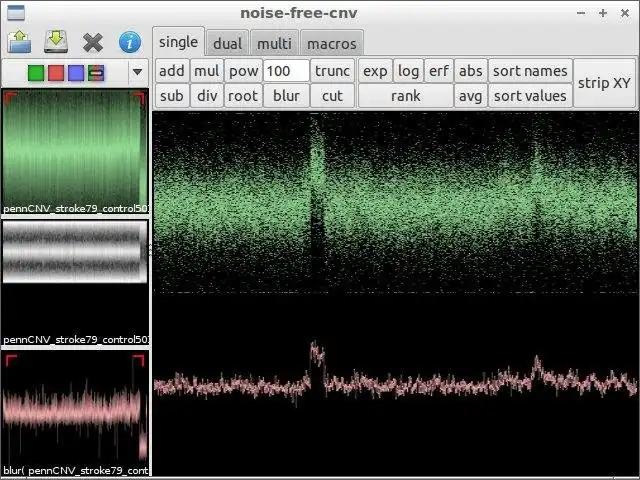Viewport: 640px width, 480px height.
Task: Click the add button
Action: coord(172,71)
